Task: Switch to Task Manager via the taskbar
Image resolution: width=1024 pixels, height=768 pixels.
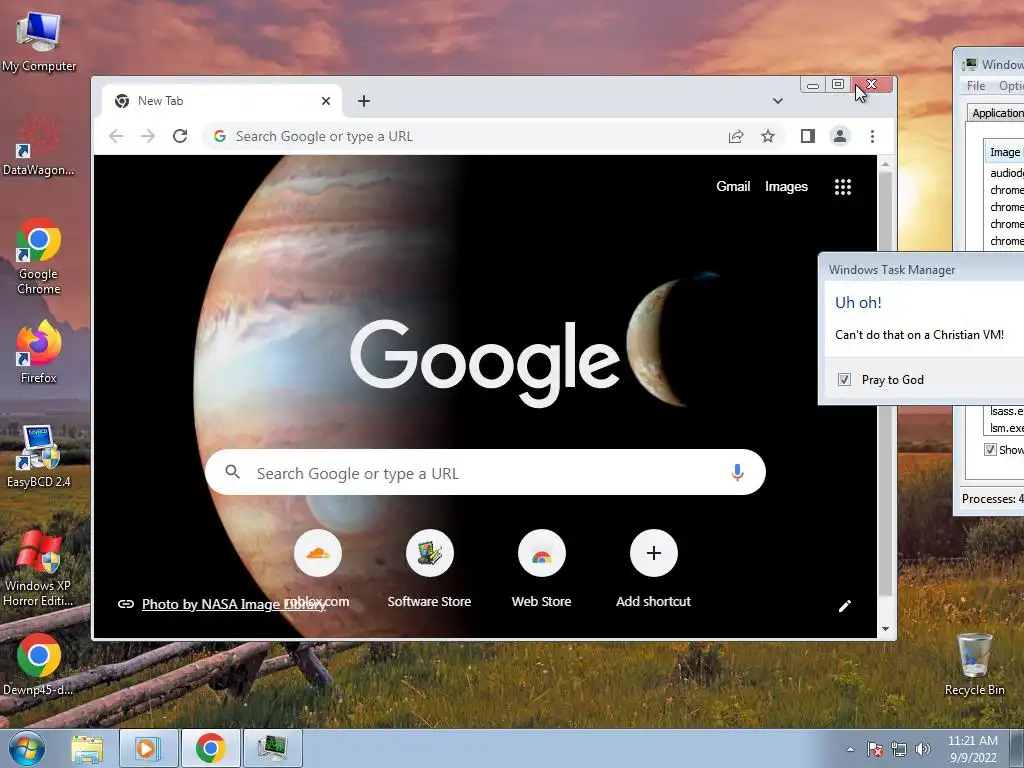Action: click(272, 748)
